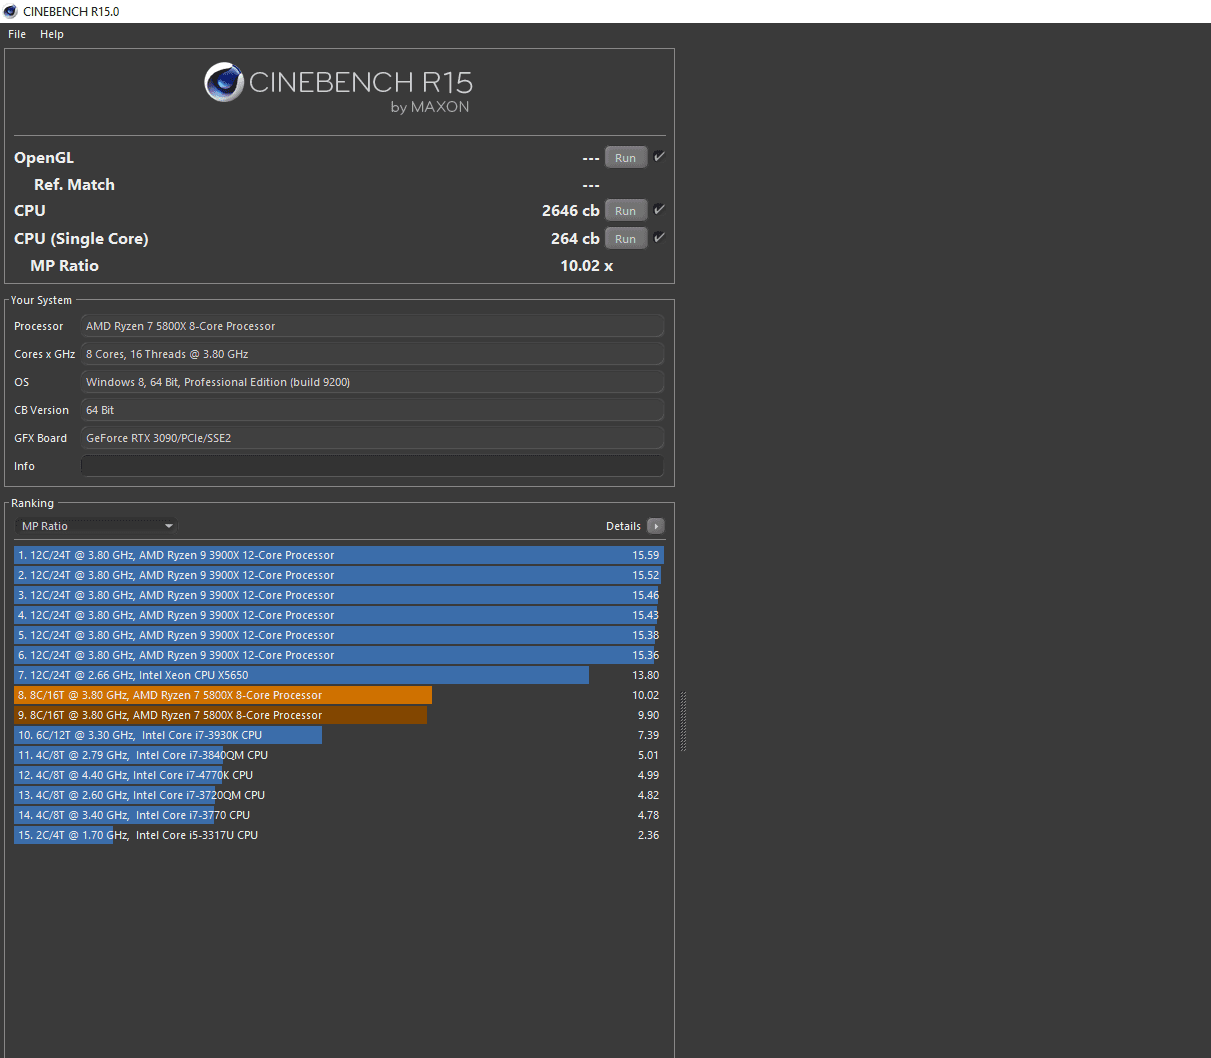Screen dimensions: 1211x1058
Task: Select ranking row 14 Core i7-3770
Action: (339, 815)
